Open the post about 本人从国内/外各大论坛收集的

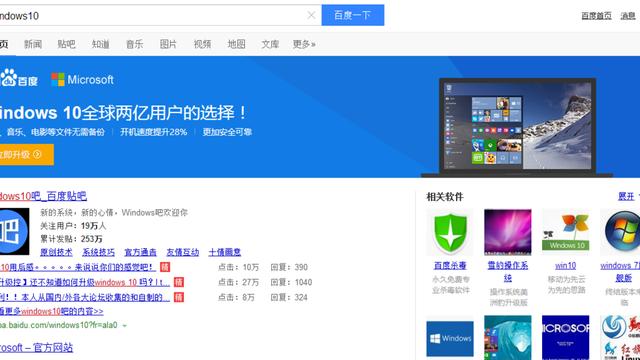[85, 298]
